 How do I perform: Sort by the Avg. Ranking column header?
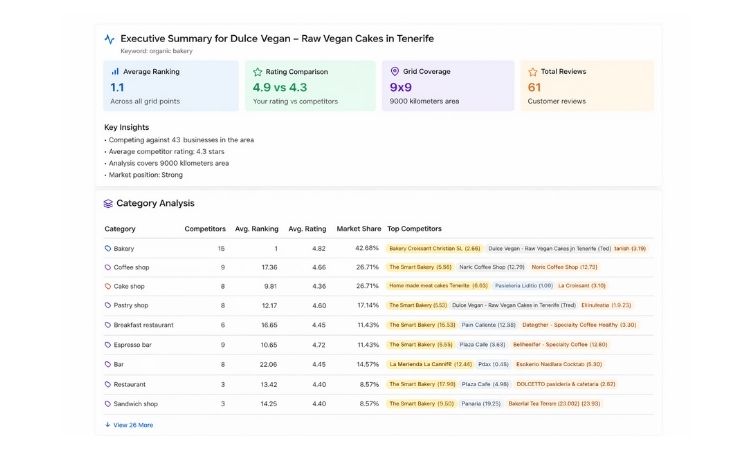tap(256, 229)
